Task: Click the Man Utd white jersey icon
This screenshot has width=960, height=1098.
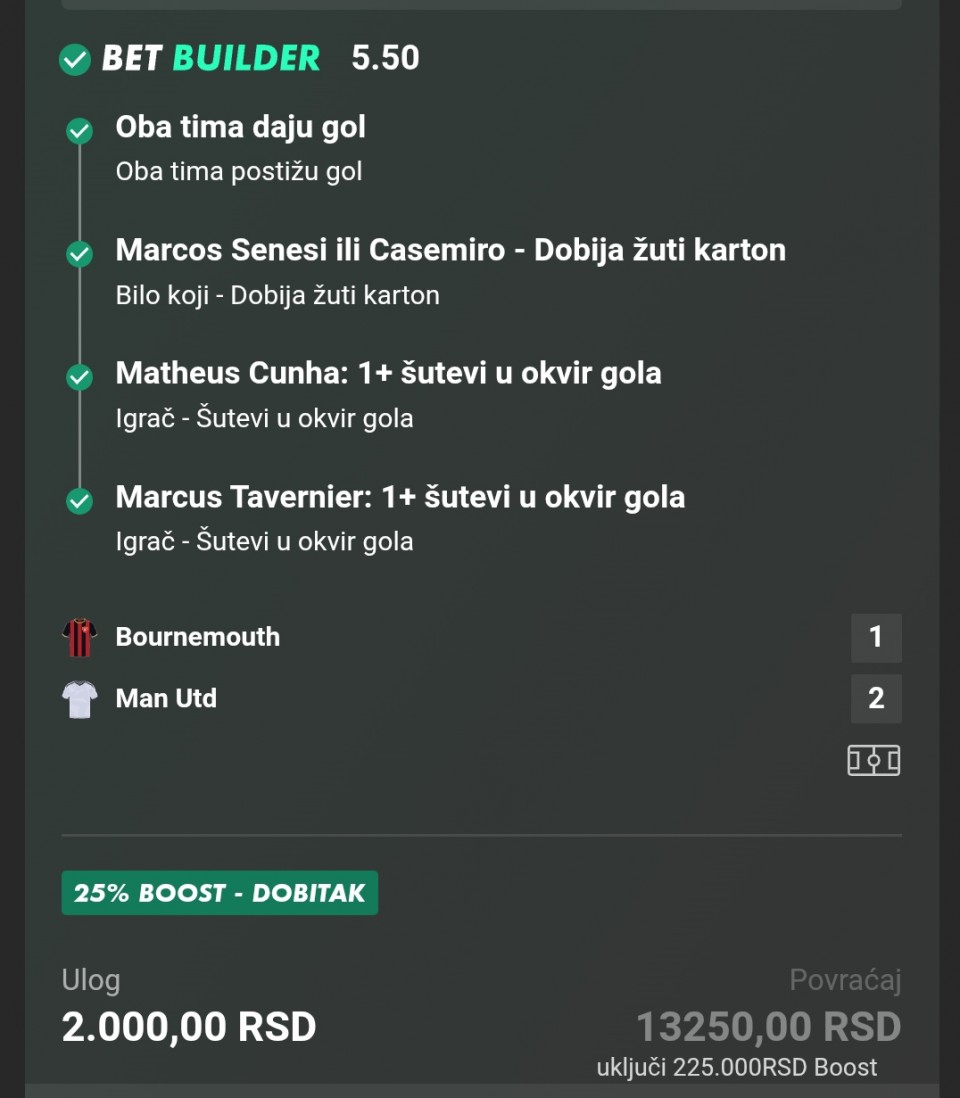Action: click(79, 699)
